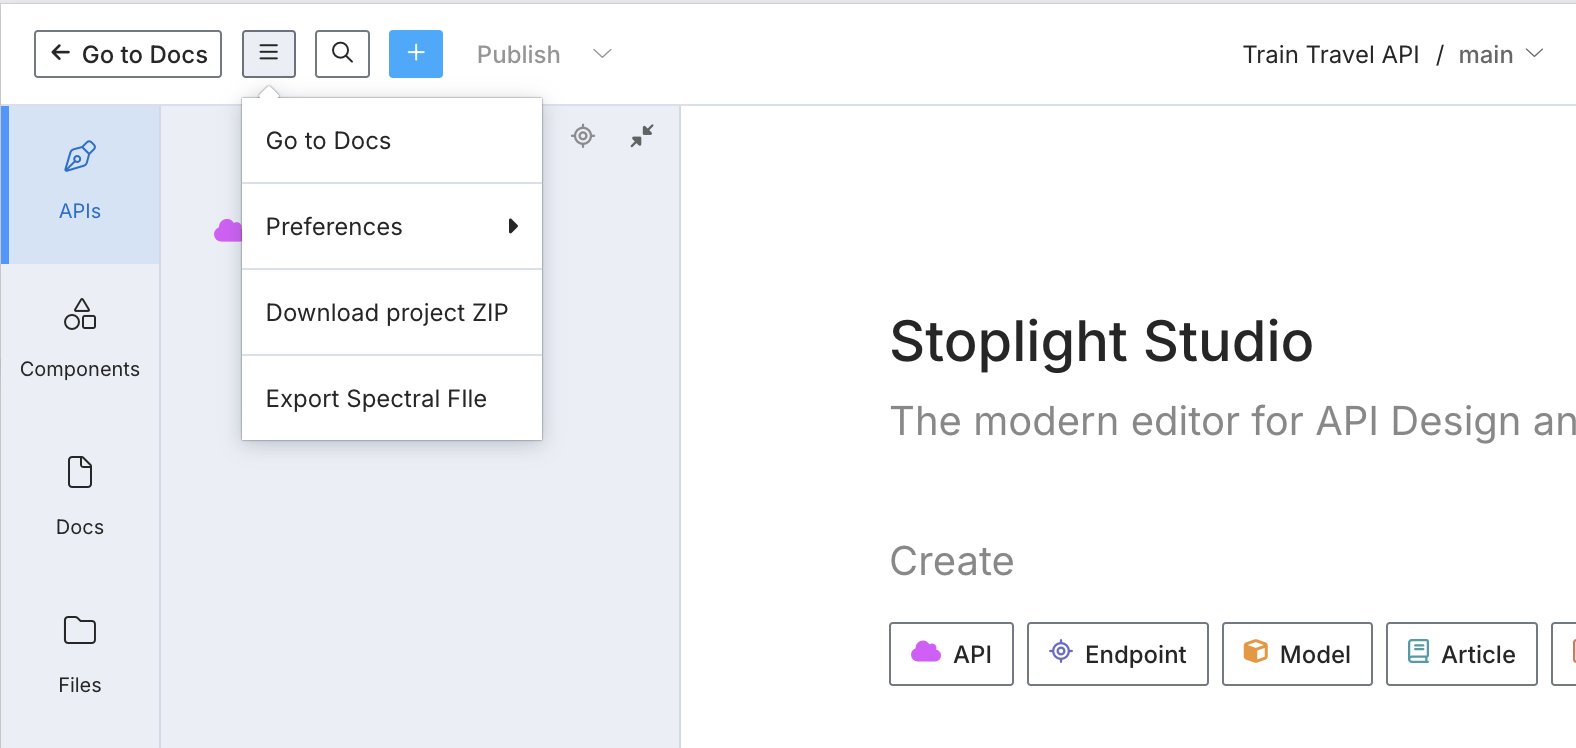
Task: Create a new Endpoint
Action: coord(1117,654)
